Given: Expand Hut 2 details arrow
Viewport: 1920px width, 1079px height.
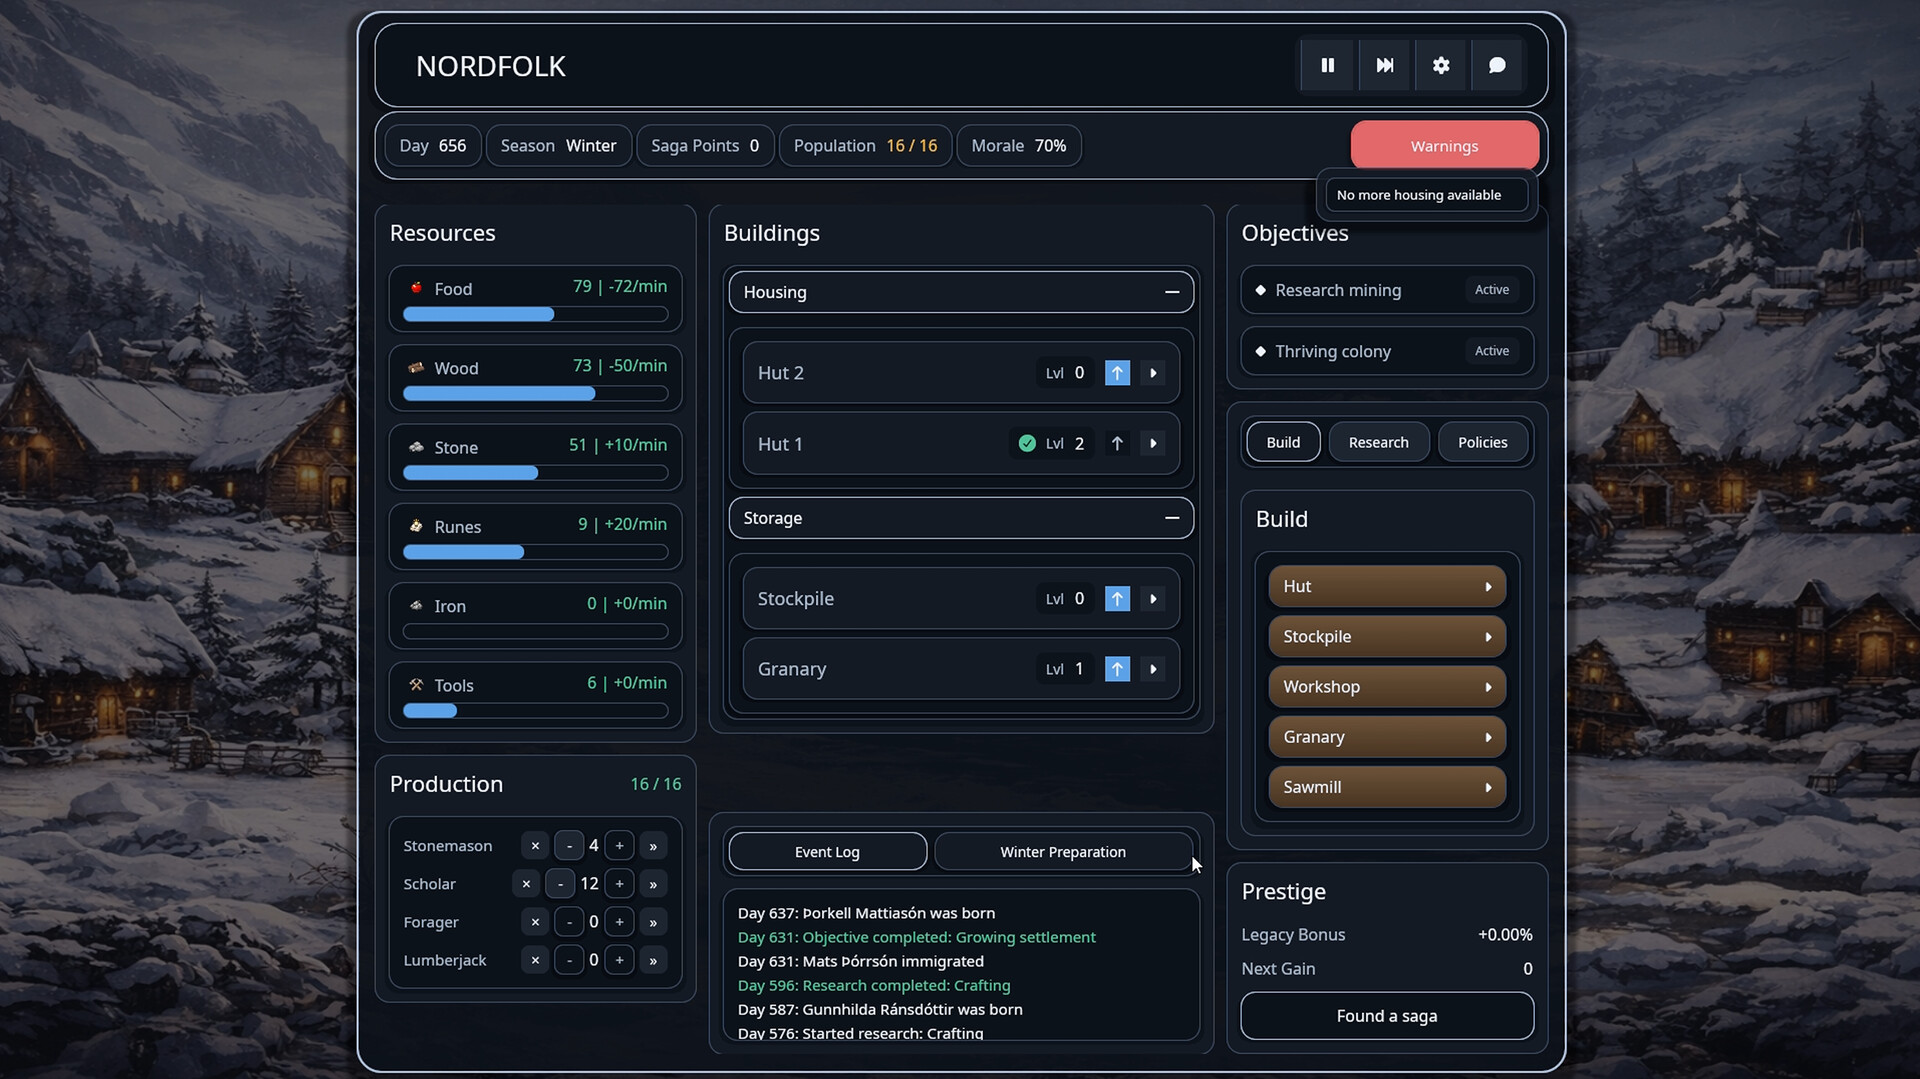Looking at the screenshot, I should 1153,373.
